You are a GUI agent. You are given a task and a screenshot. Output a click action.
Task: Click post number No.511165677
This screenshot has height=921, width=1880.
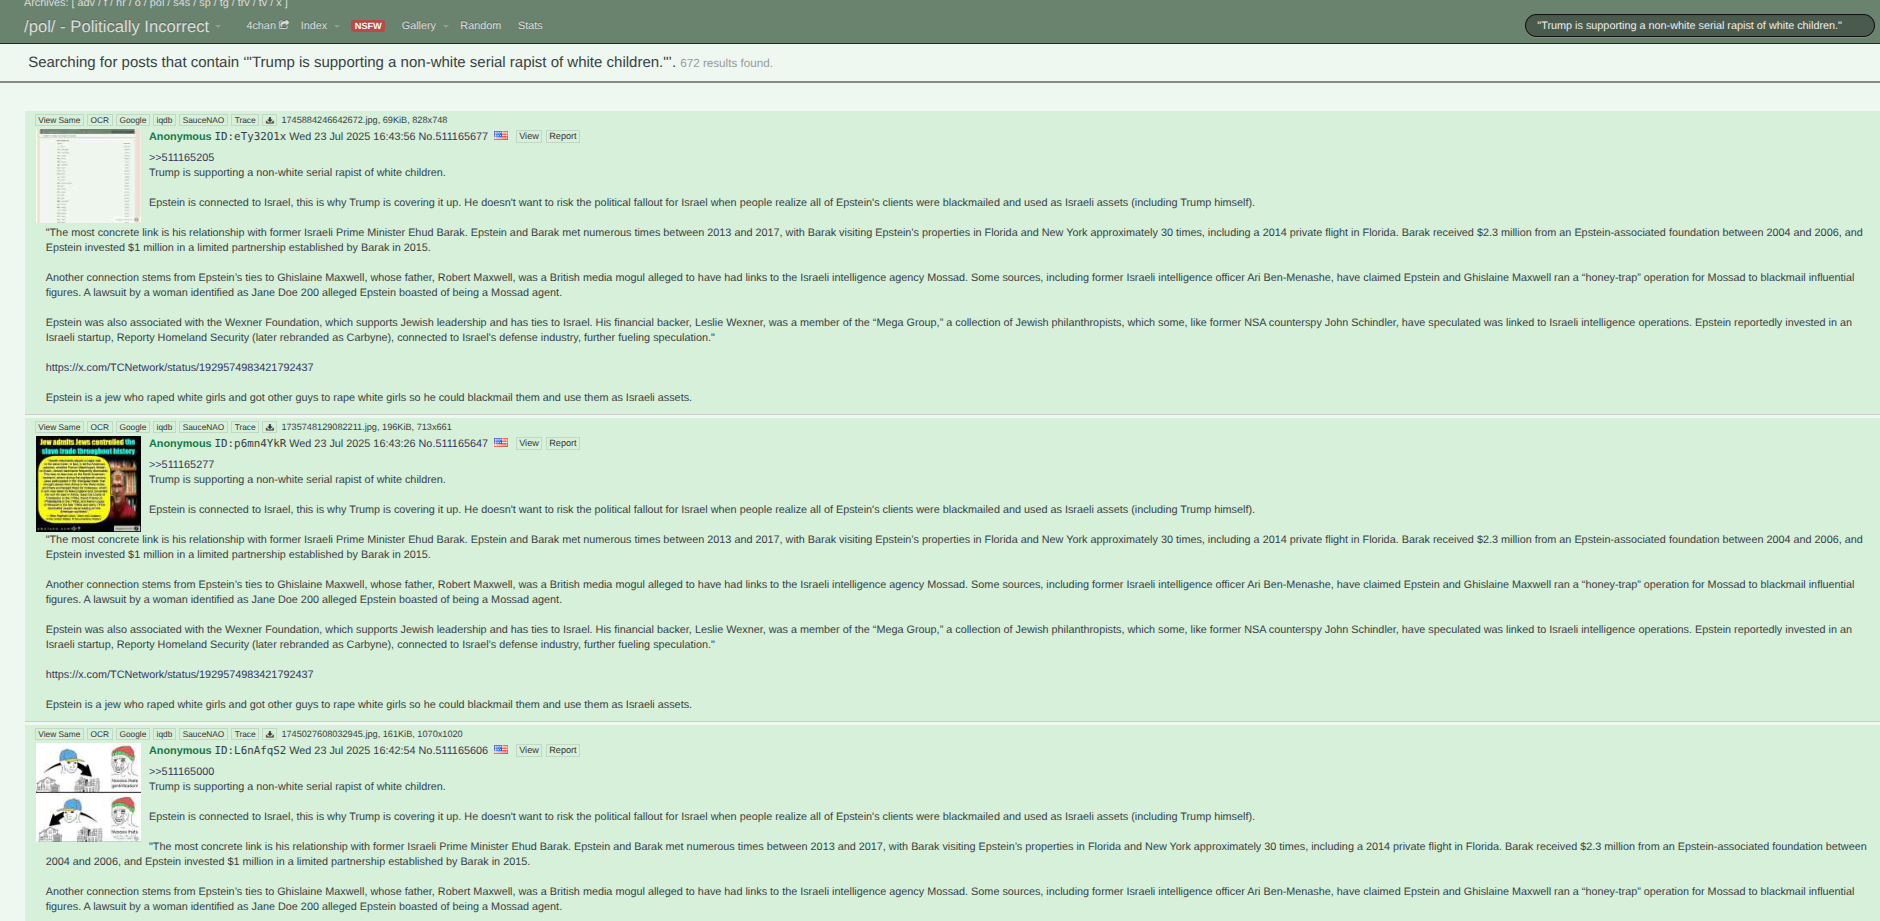pos(453,136)
